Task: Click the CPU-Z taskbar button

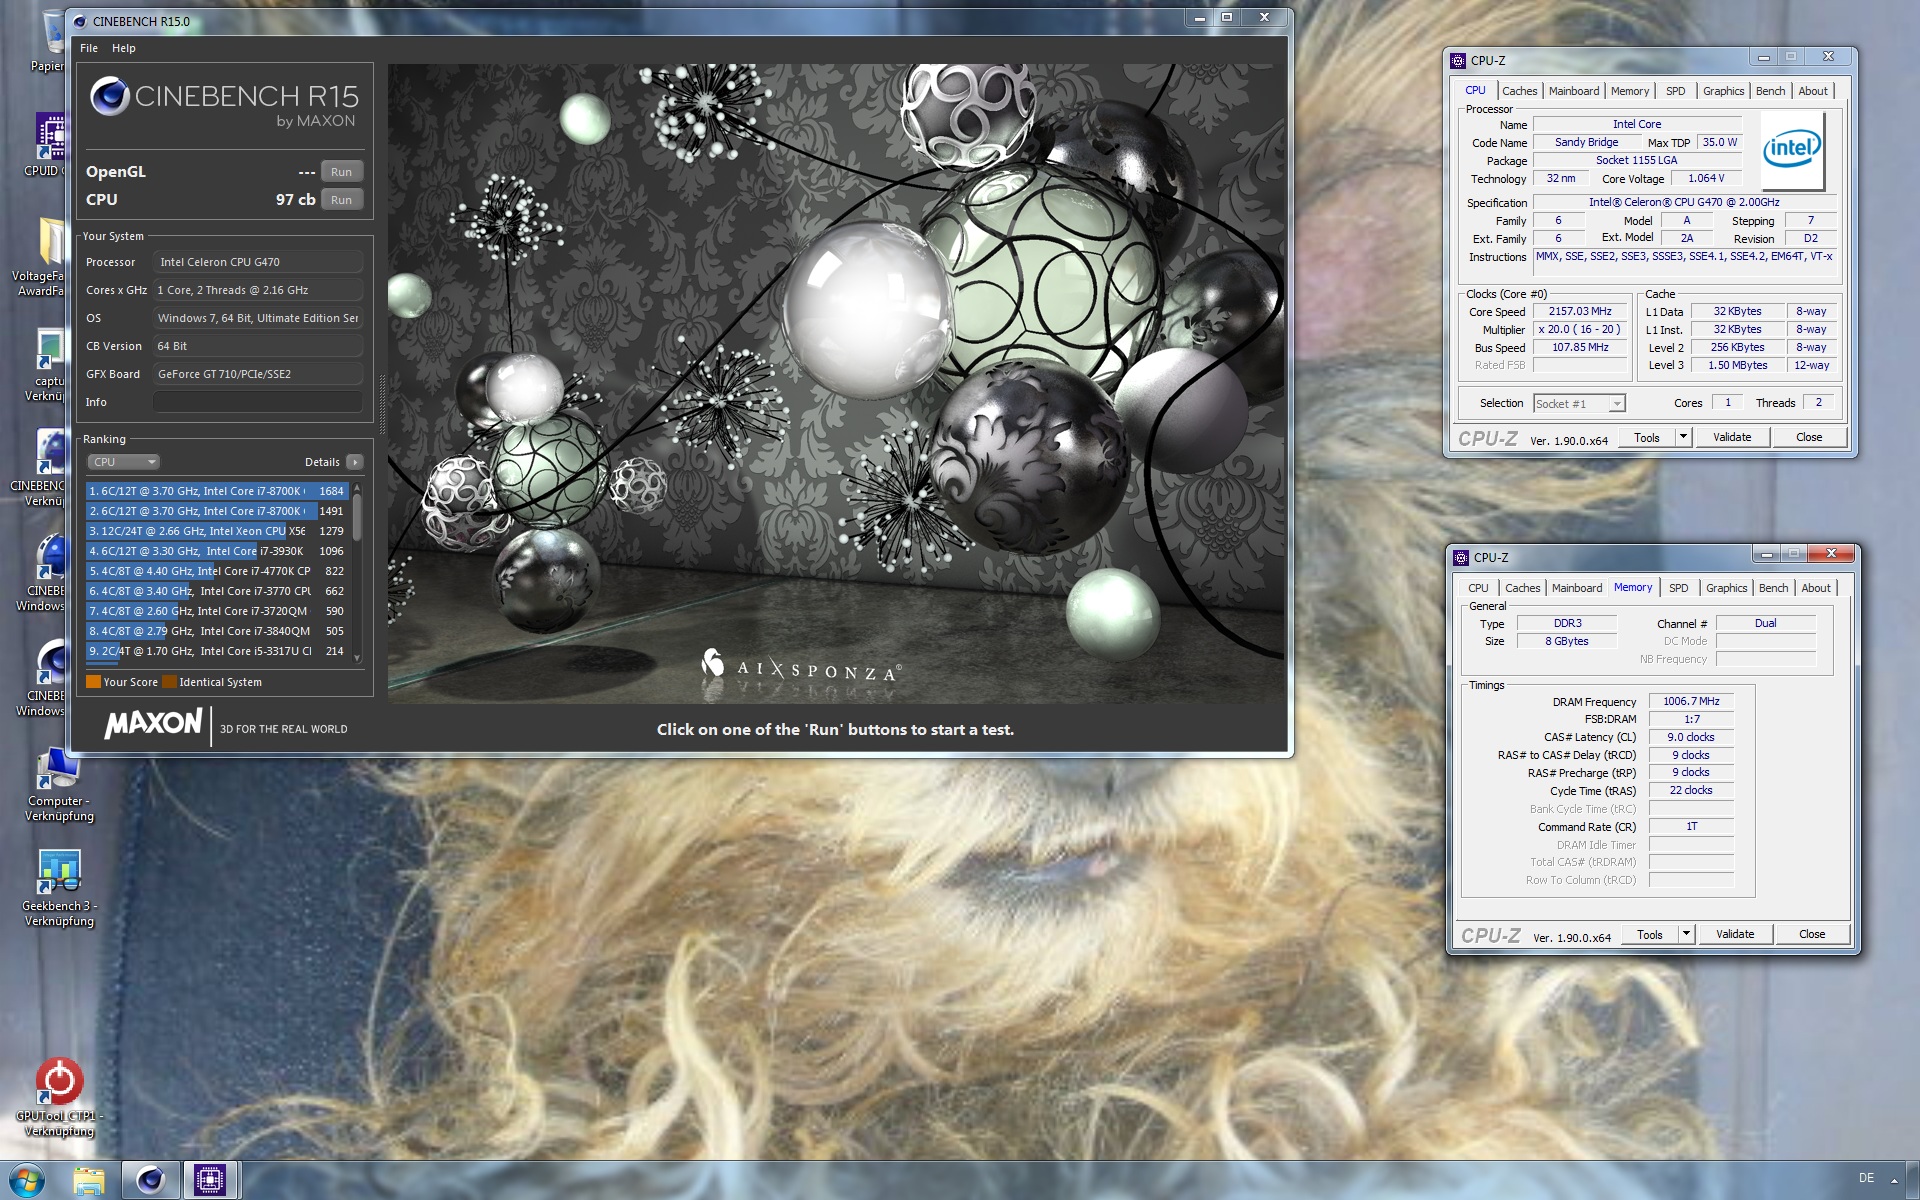Action: point(210,1180)
